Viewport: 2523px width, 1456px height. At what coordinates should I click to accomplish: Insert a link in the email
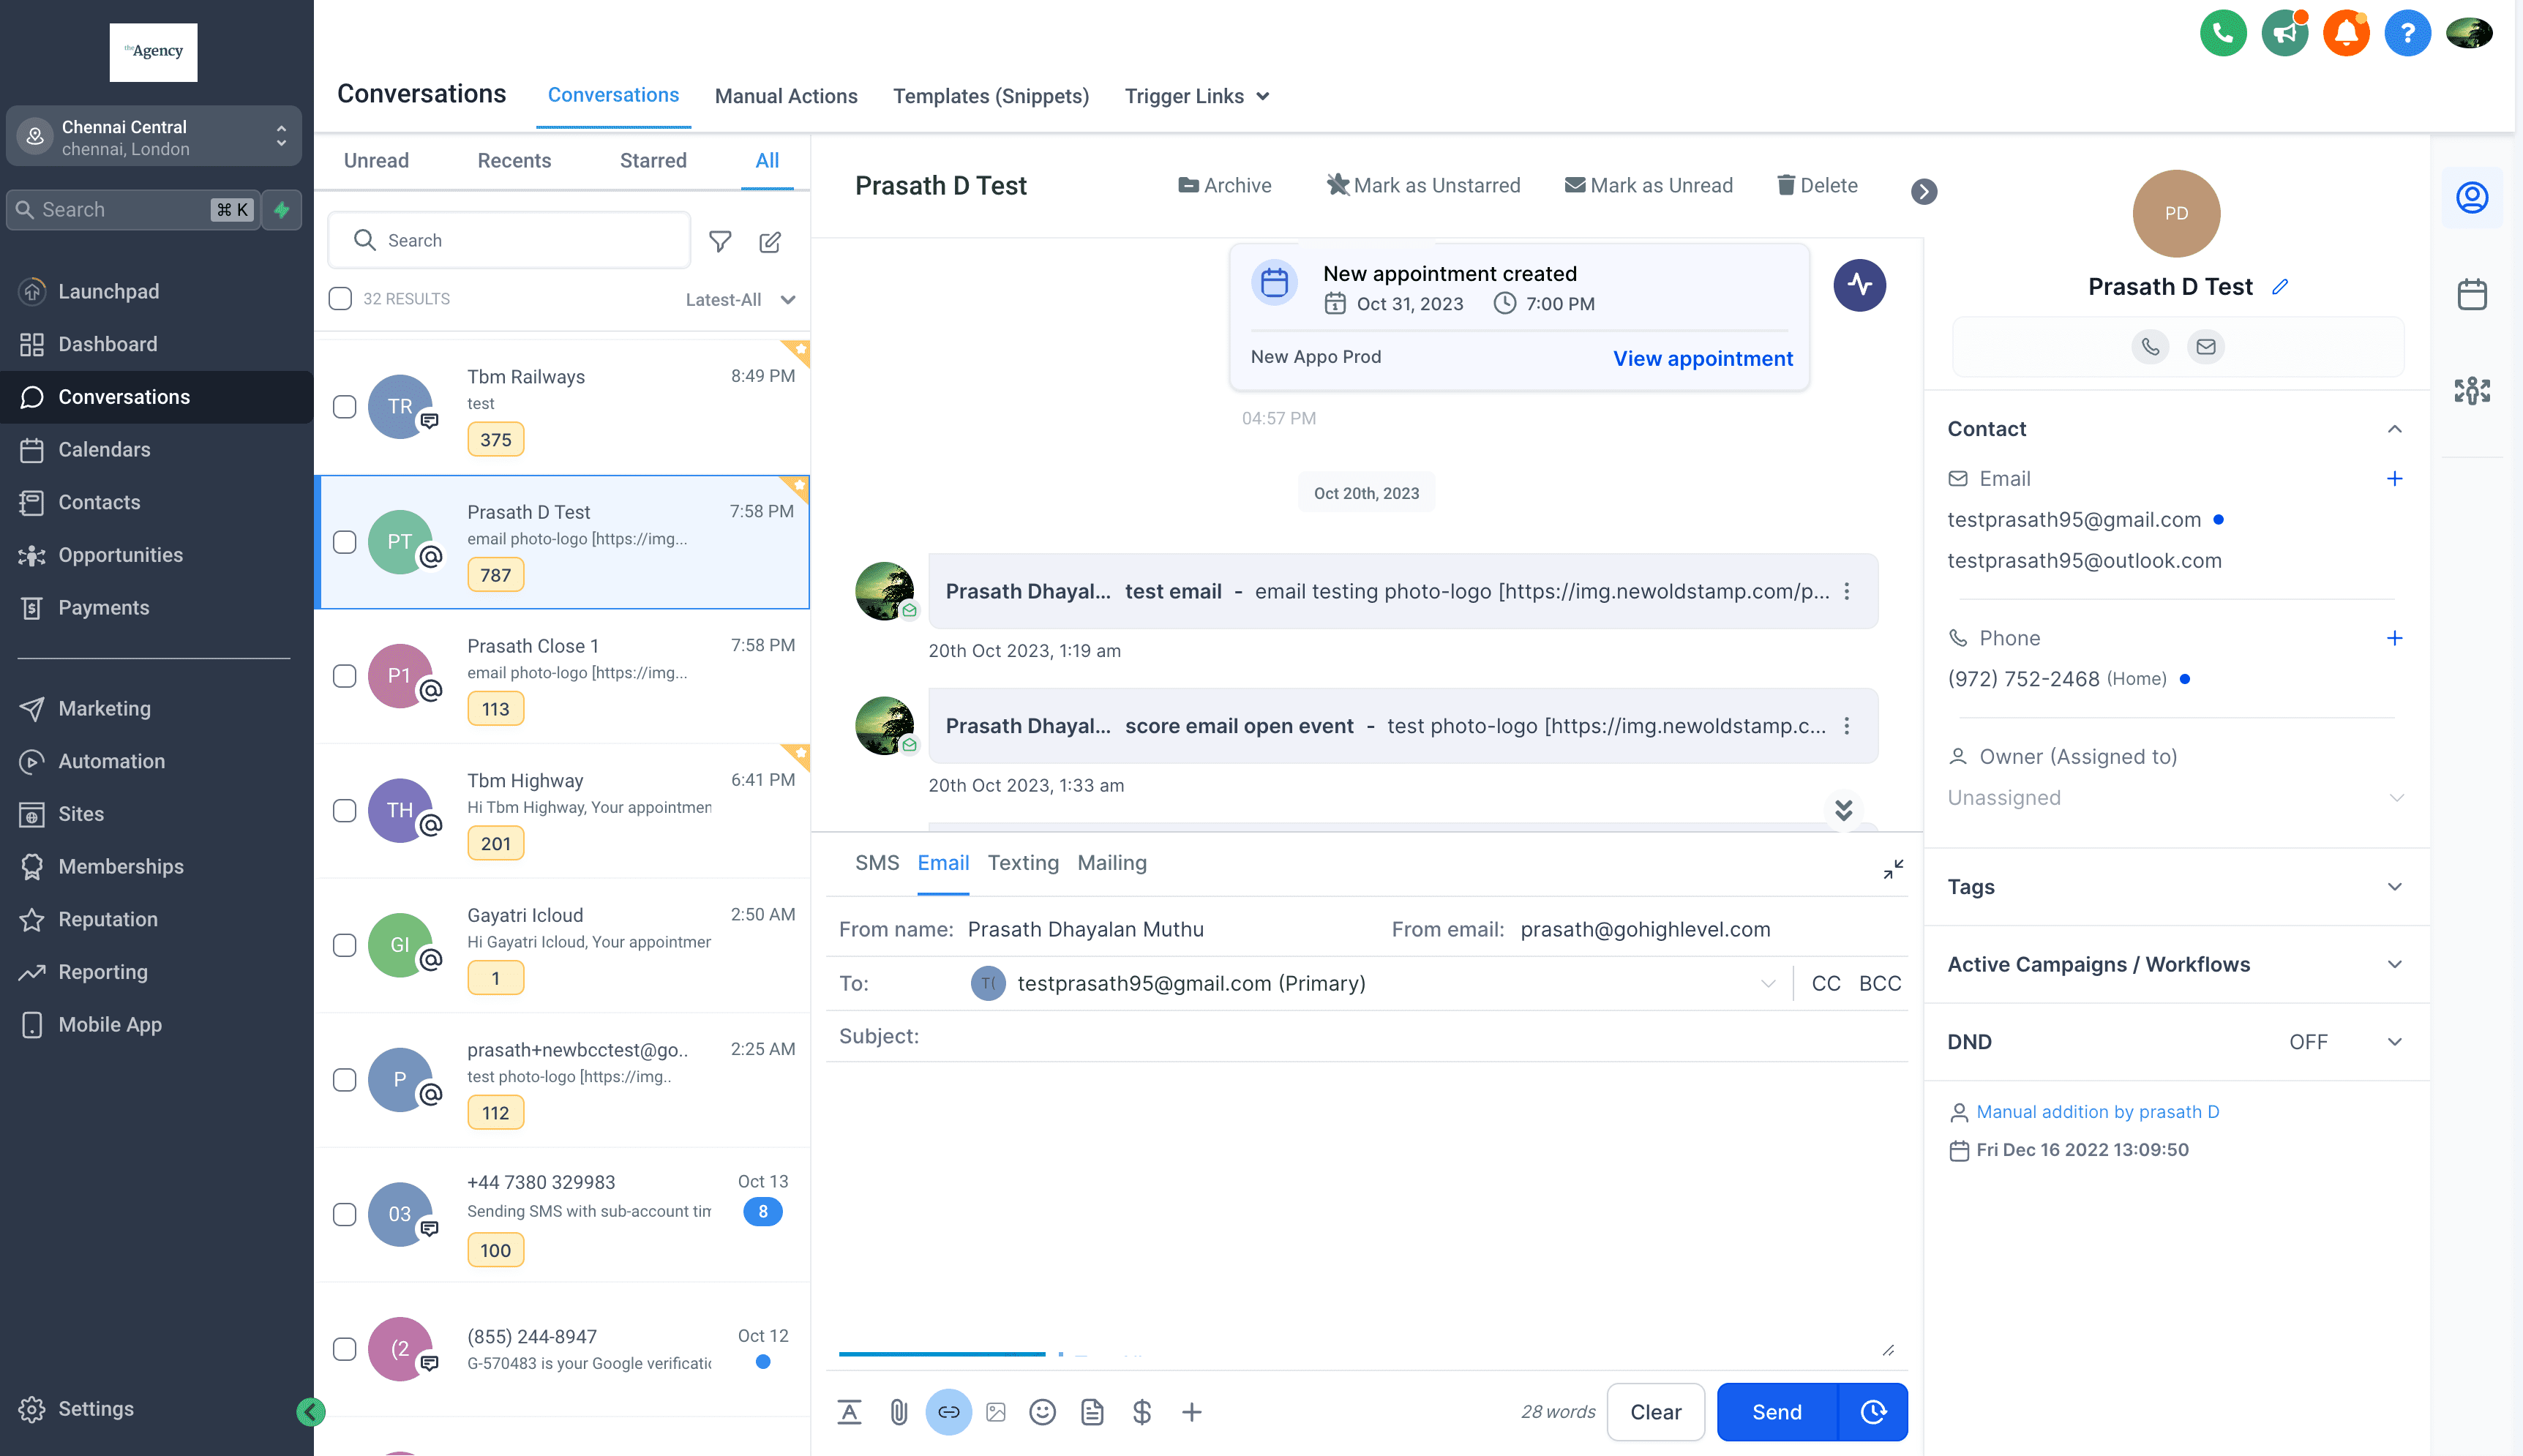[x=948, y=1412]
